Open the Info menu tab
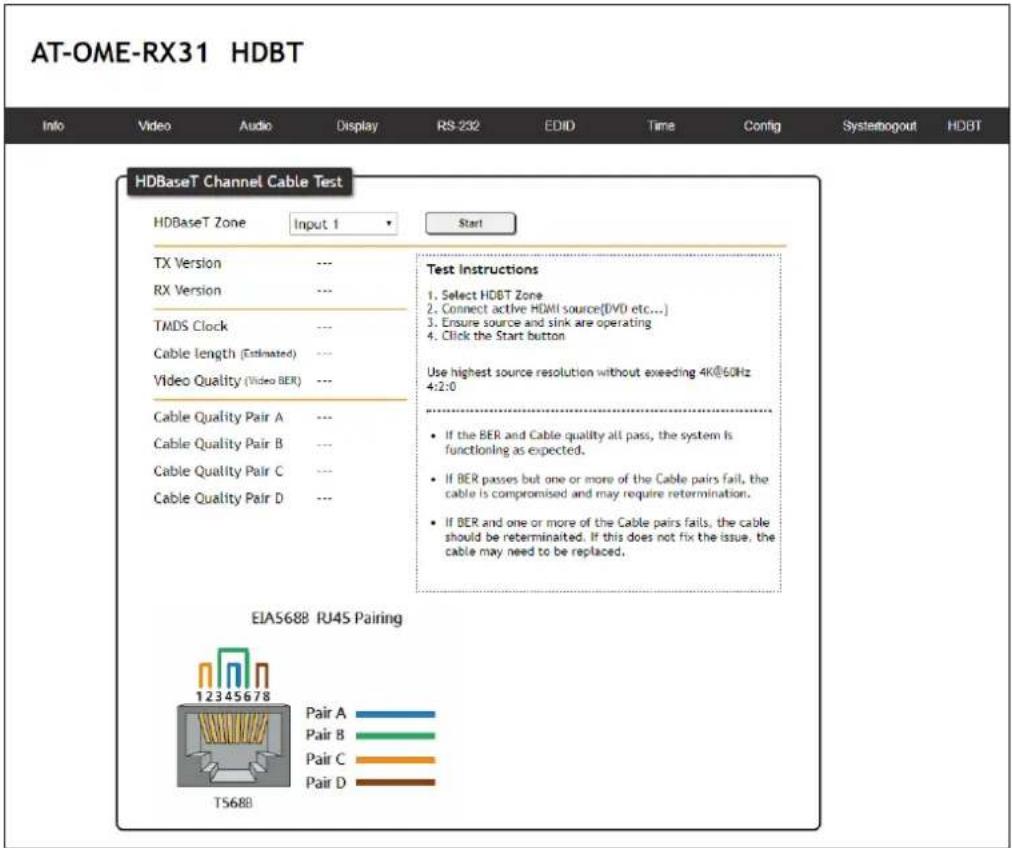Viewport: 1012px width, 848px height. pyautogui.click(x=53, y=126)
